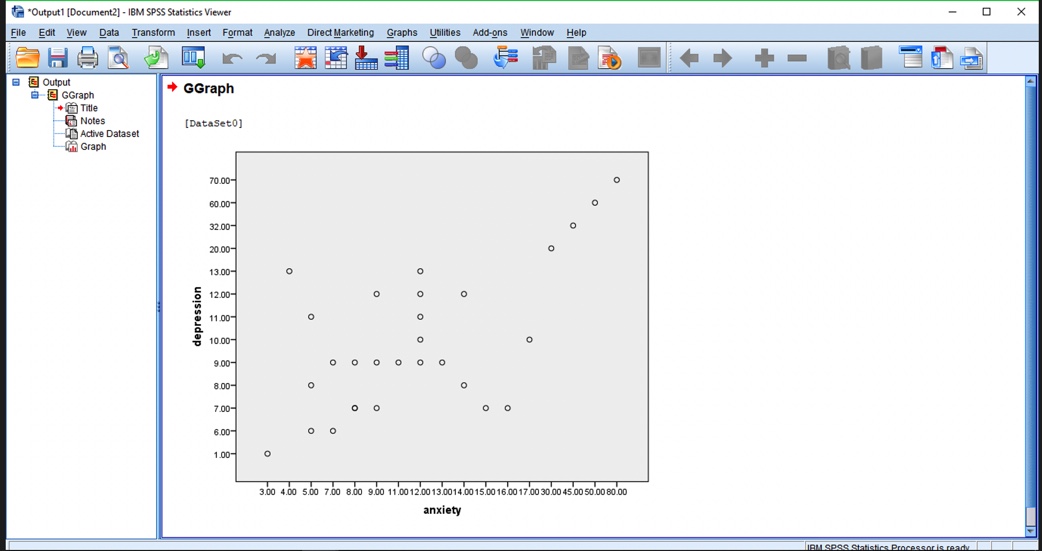Maximize the SPSS Viewer window

[986, 12]
